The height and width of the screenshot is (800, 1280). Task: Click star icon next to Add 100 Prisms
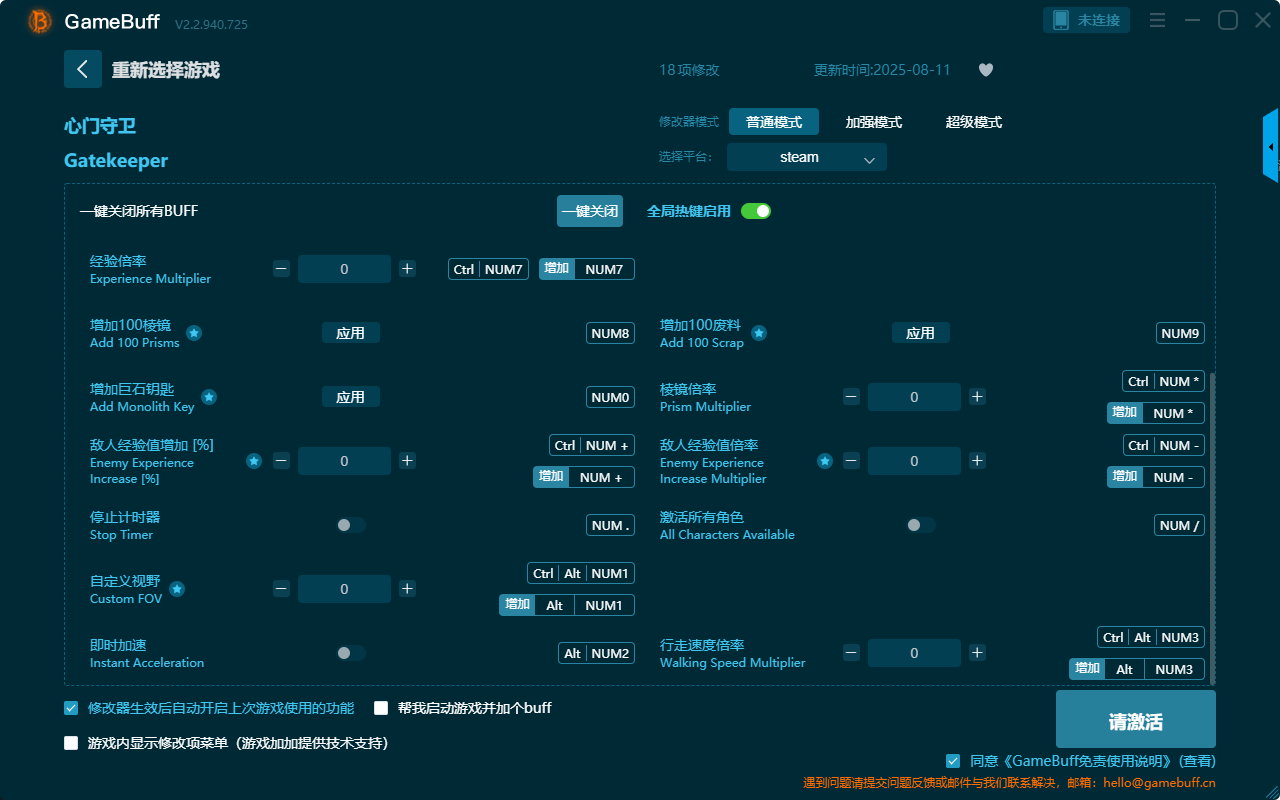[x=194, y=333]
